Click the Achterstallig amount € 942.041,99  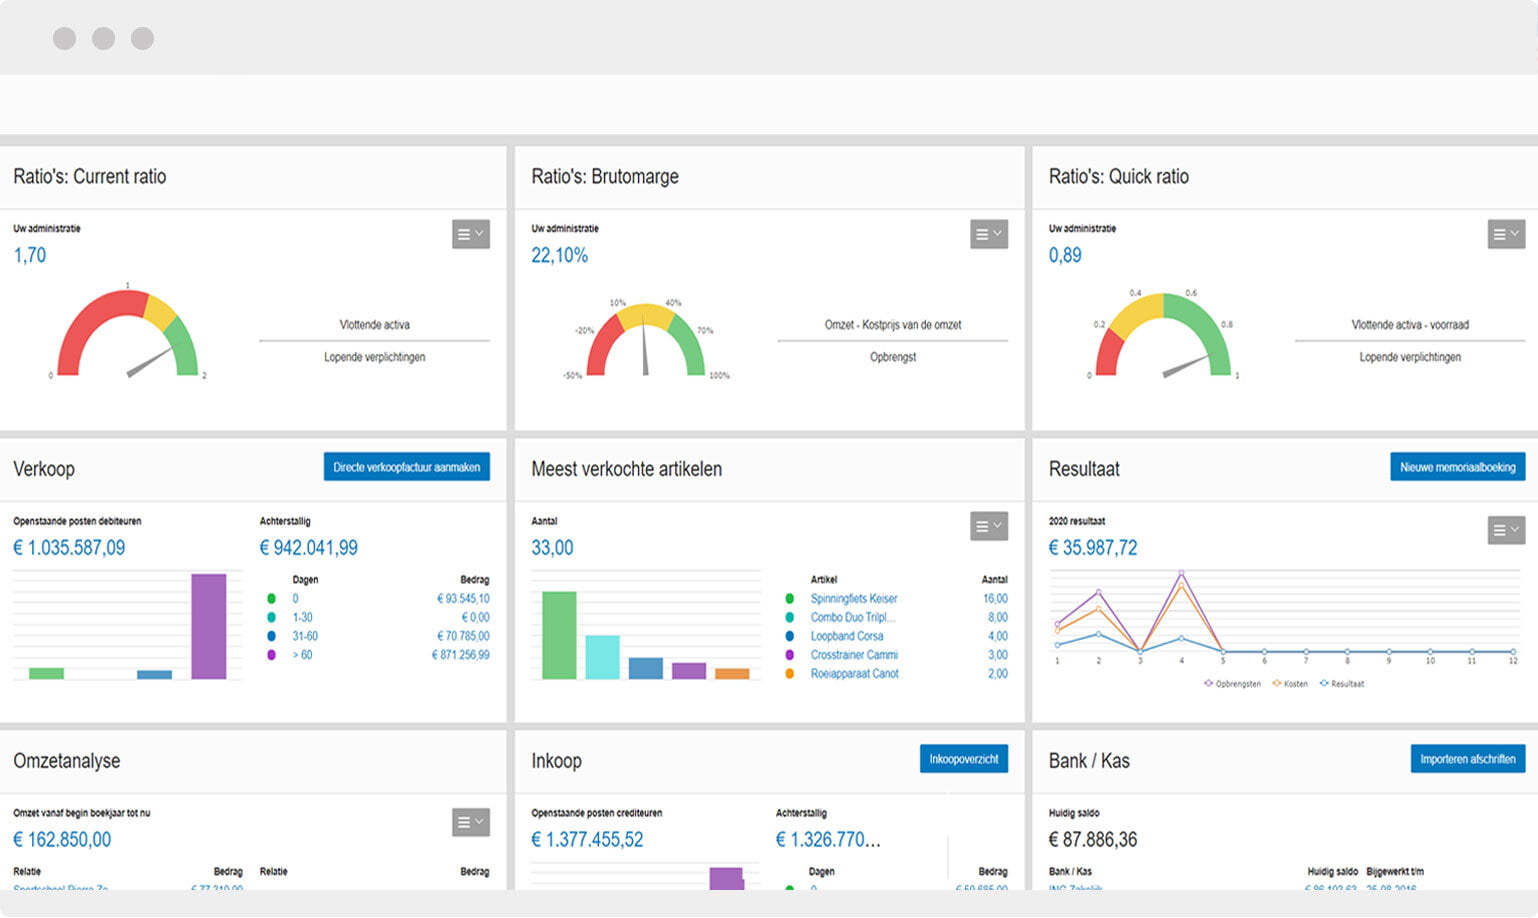point(309,547)
